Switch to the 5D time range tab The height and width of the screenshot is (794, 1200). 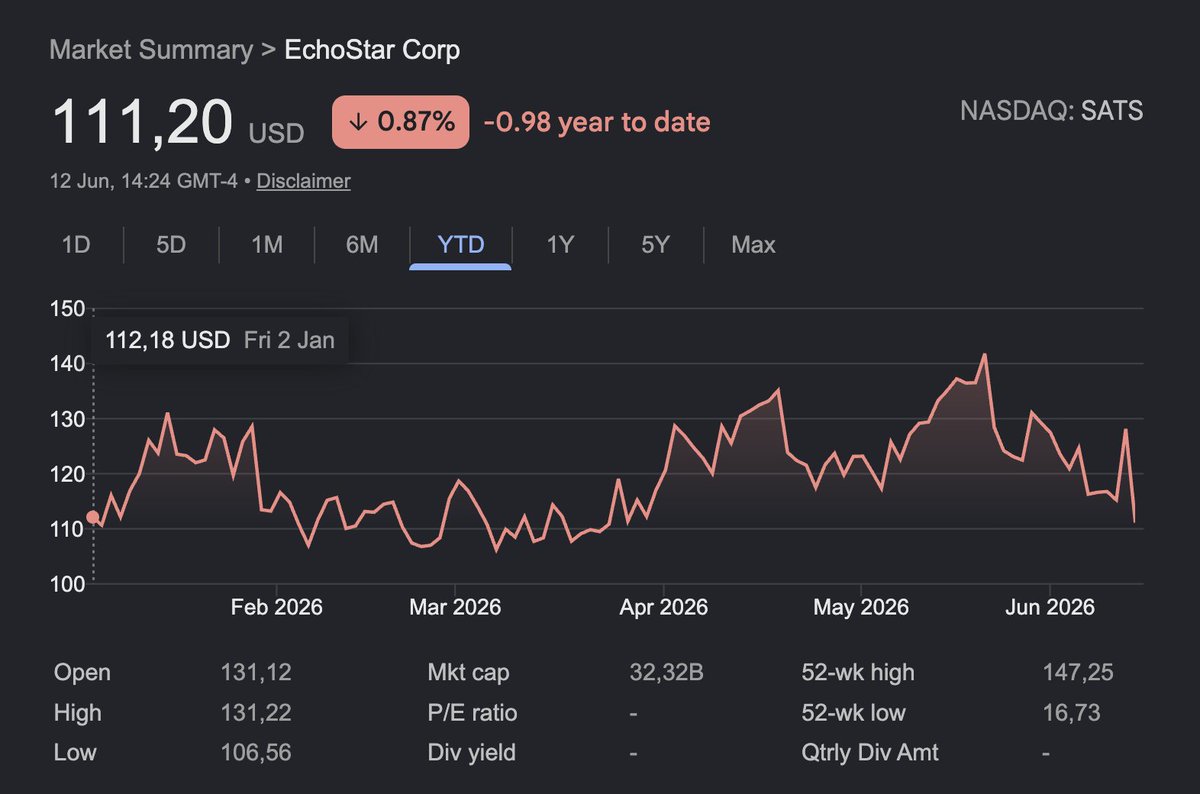tap(171, 245)
